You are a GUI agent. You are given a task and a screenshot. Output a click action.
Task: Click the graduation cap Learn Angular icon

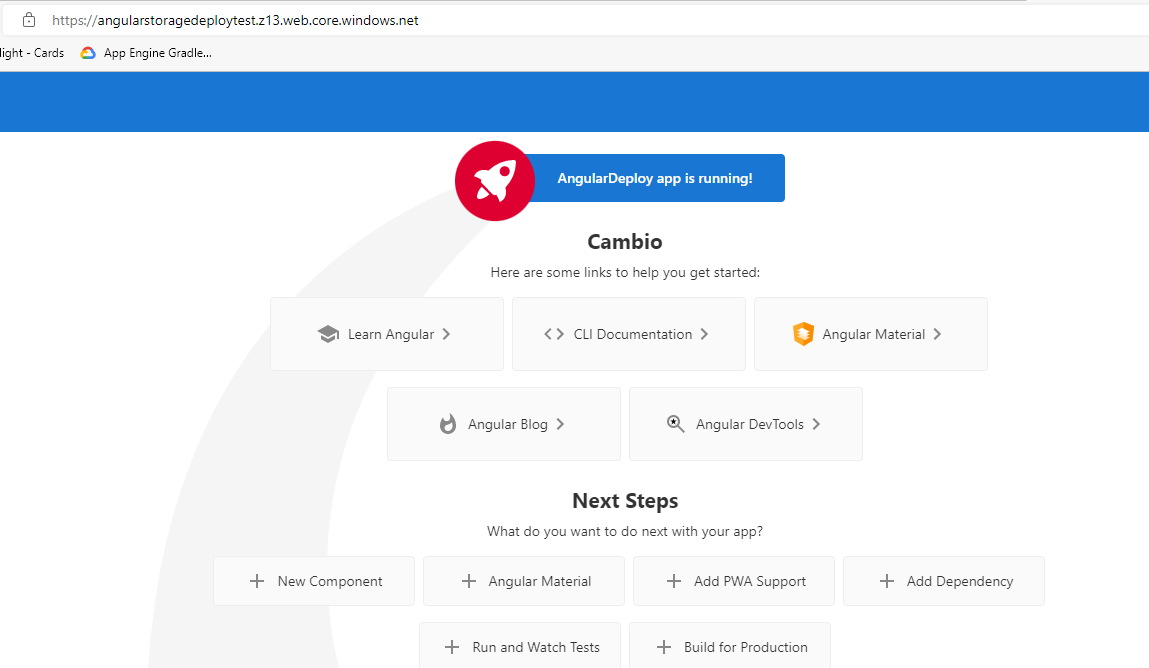pos(328,334)
